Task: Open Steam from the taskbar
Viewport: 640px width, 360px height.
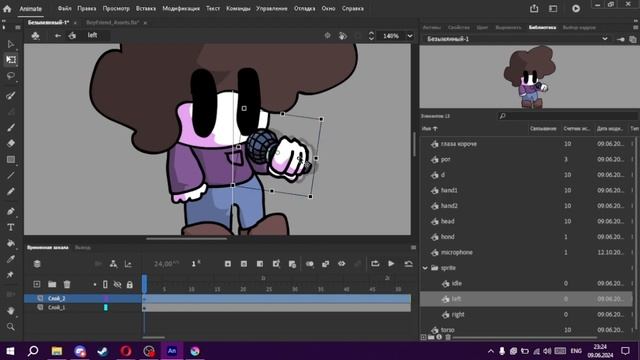Action: pos(102,351)
